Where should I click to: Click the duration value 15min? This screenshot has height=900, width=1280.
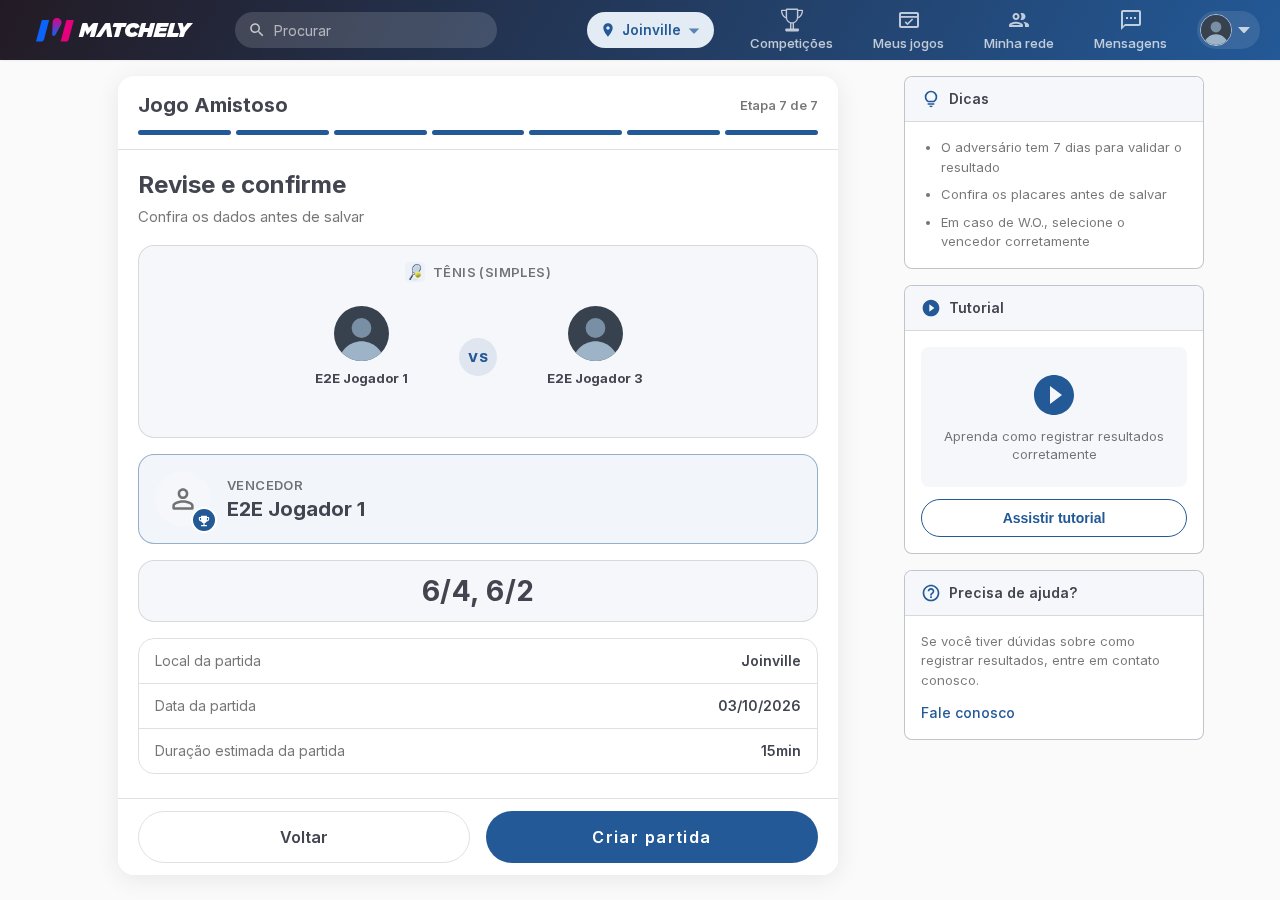[781, 751]
